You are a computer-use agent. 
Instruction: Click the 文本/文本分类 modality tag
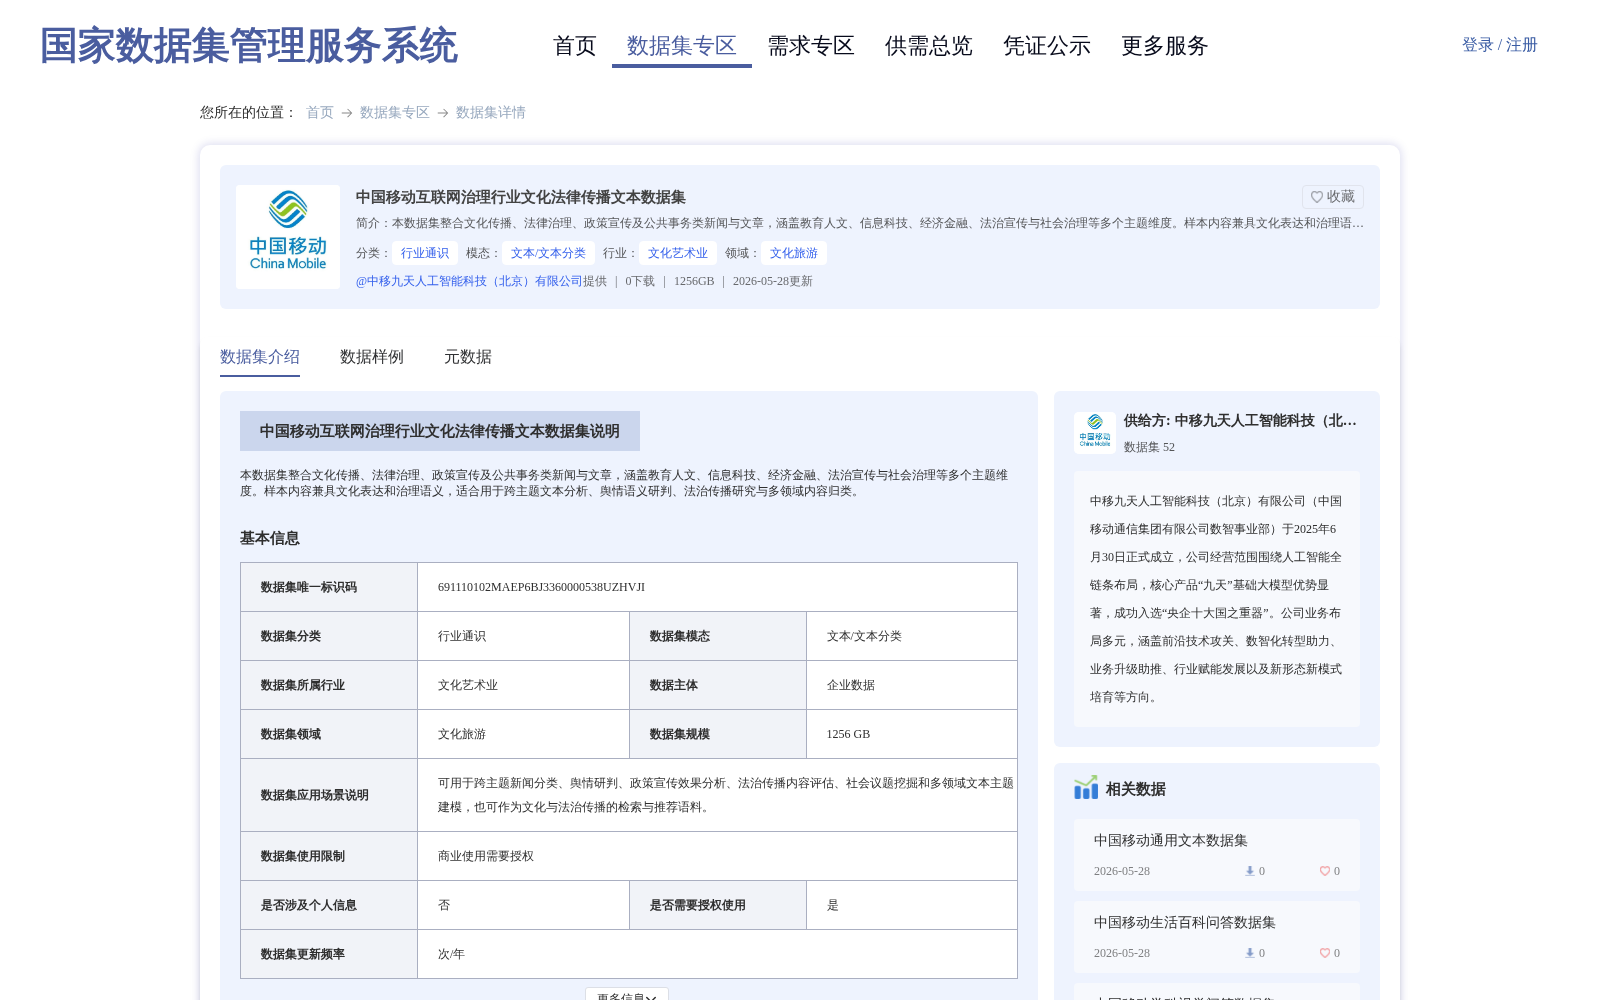[548, 253]
